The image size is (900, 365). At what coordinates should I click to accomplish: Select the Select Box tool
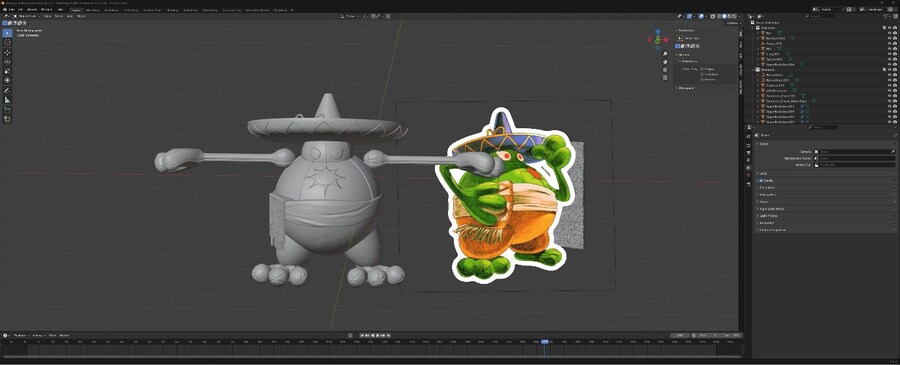(x=7, y=33)
